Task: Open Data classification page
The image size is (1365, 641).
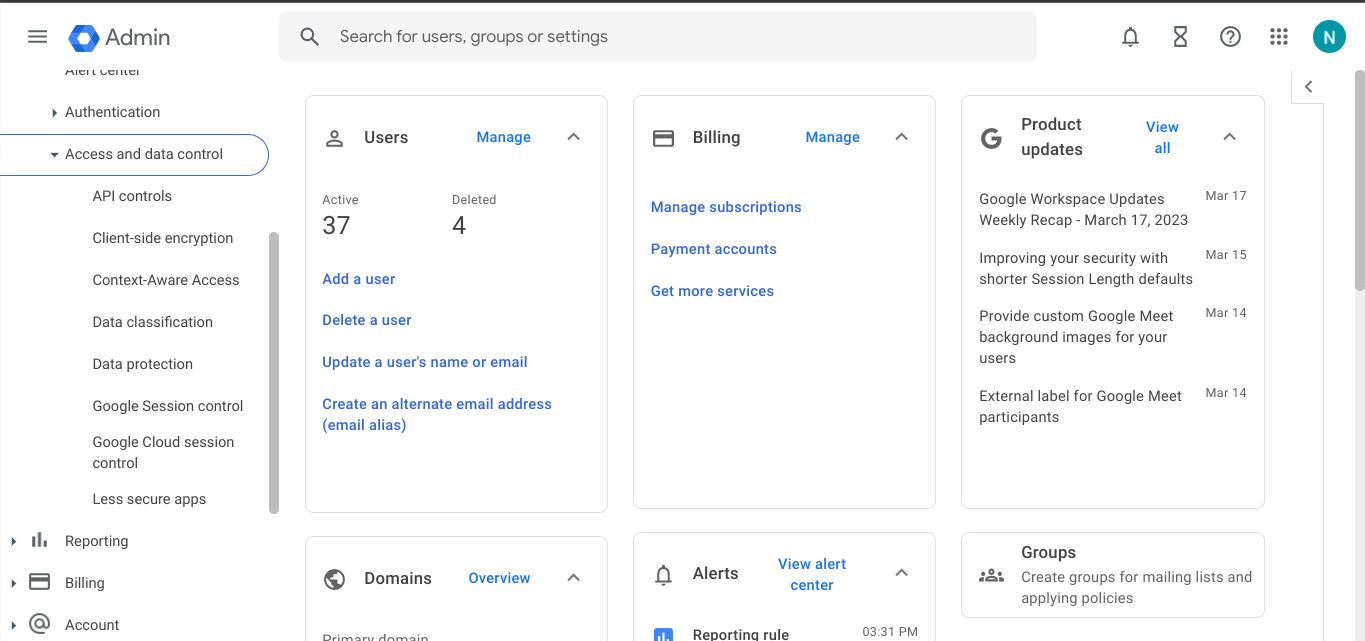Action: [x=153, y=322]
